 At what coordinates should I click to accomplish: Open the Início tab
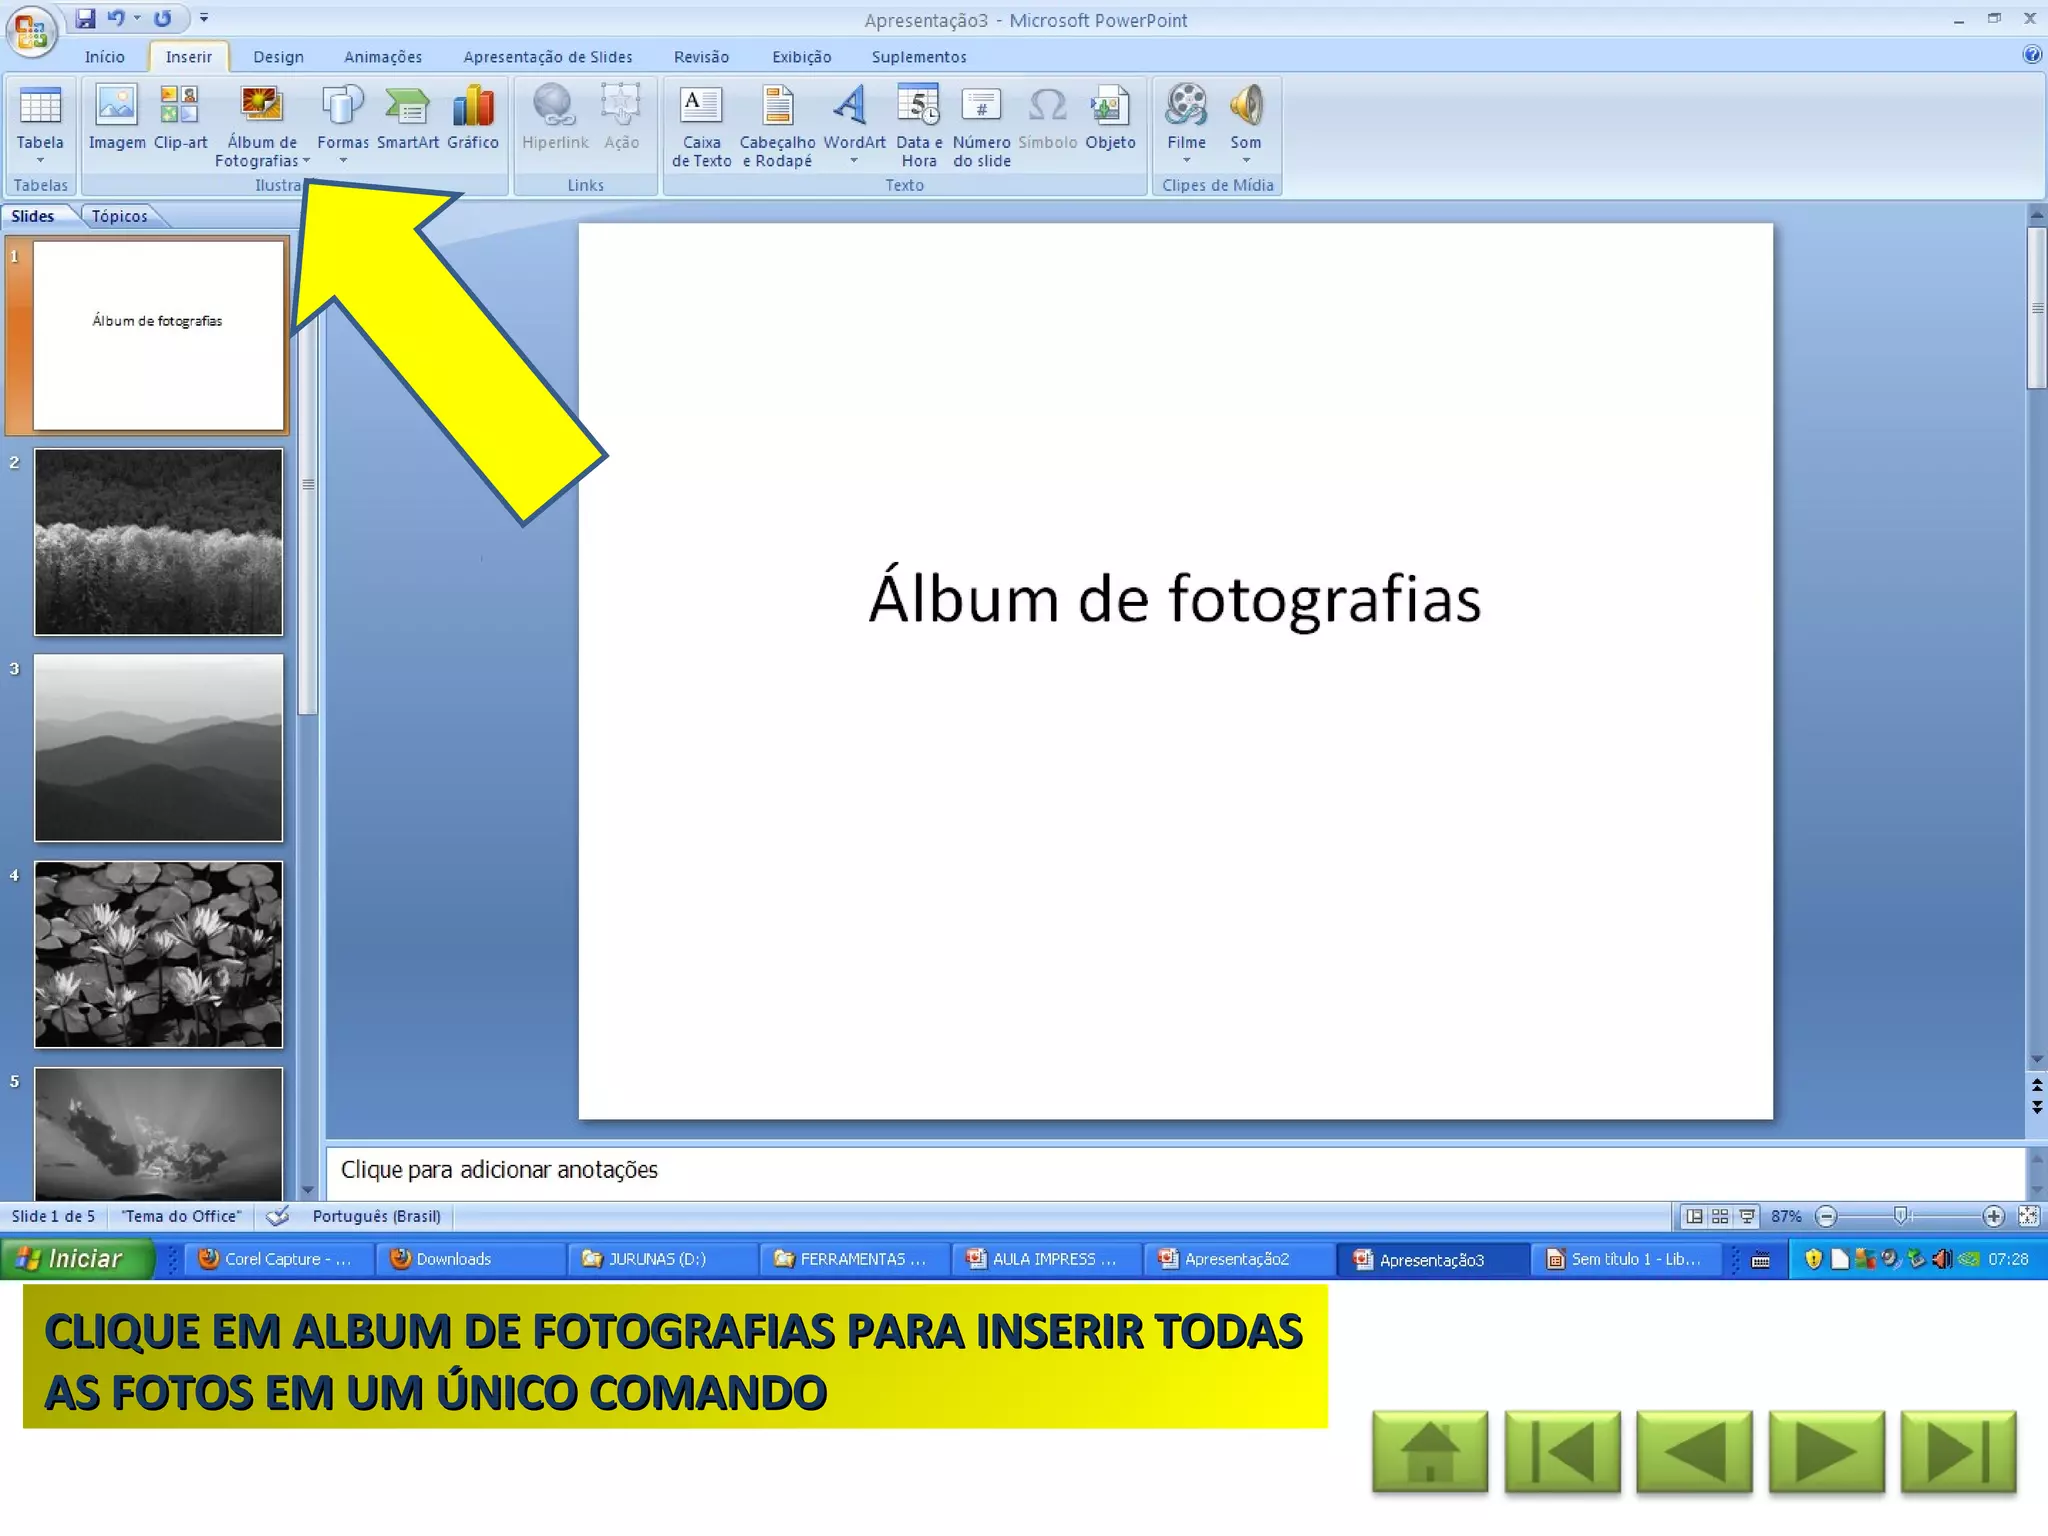coord(105,57)
